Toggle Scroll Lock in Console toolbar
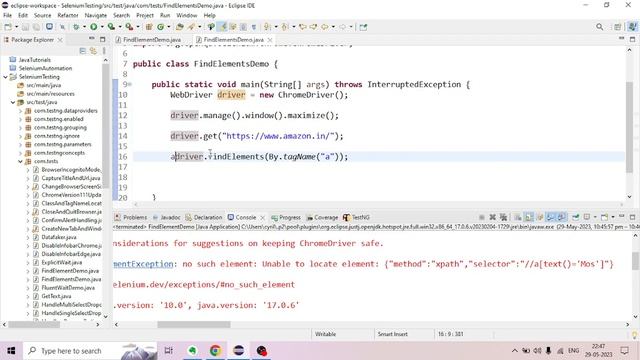The width and height of the screenshot is (640, 360). pos(529,217)
